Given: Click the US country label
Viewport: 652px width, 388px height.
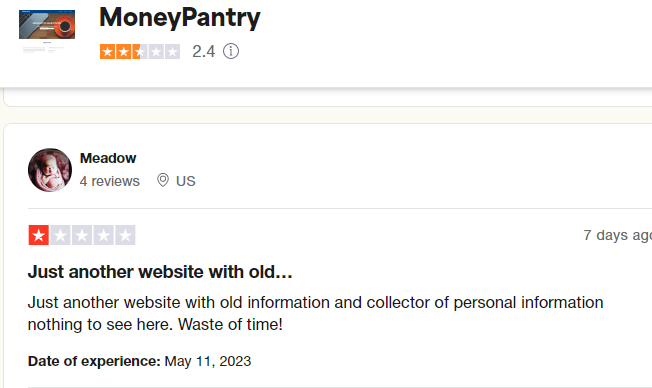Looking at the screenshot, I should pos(185,181).
